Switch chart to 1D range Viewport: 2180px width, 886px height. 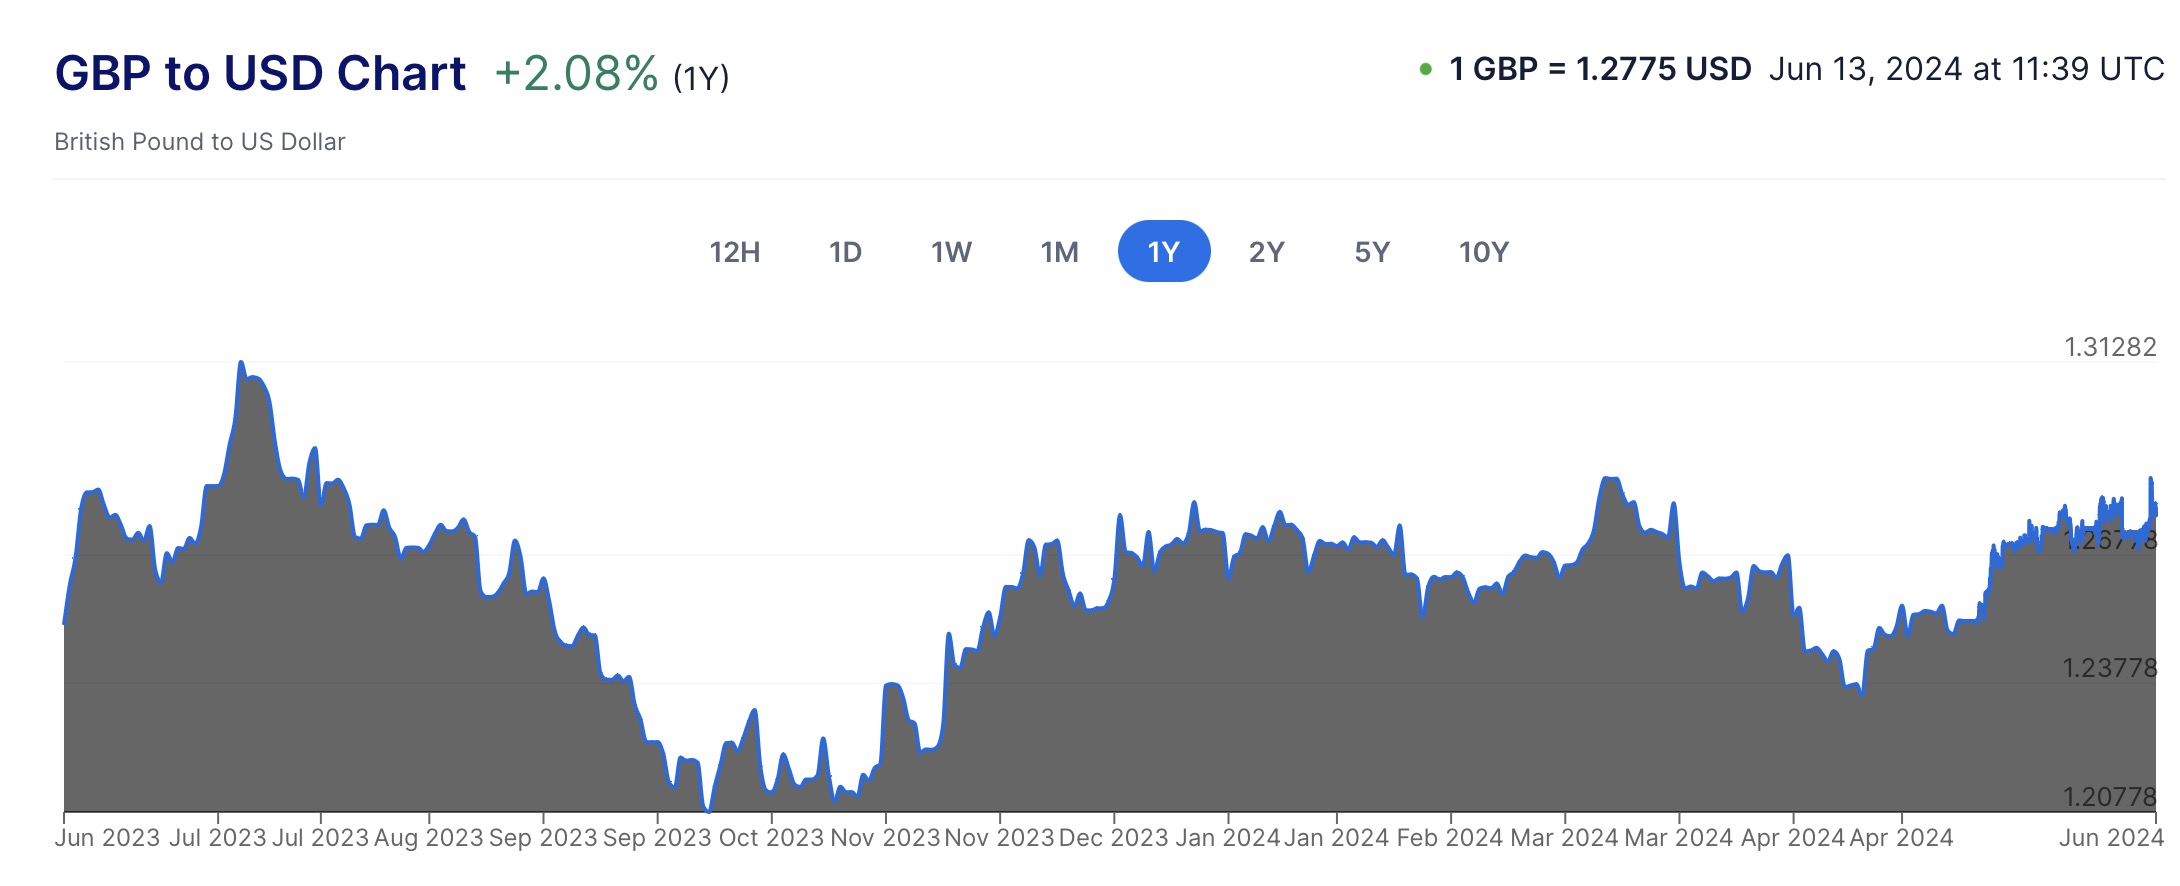(x=845, y=252)
